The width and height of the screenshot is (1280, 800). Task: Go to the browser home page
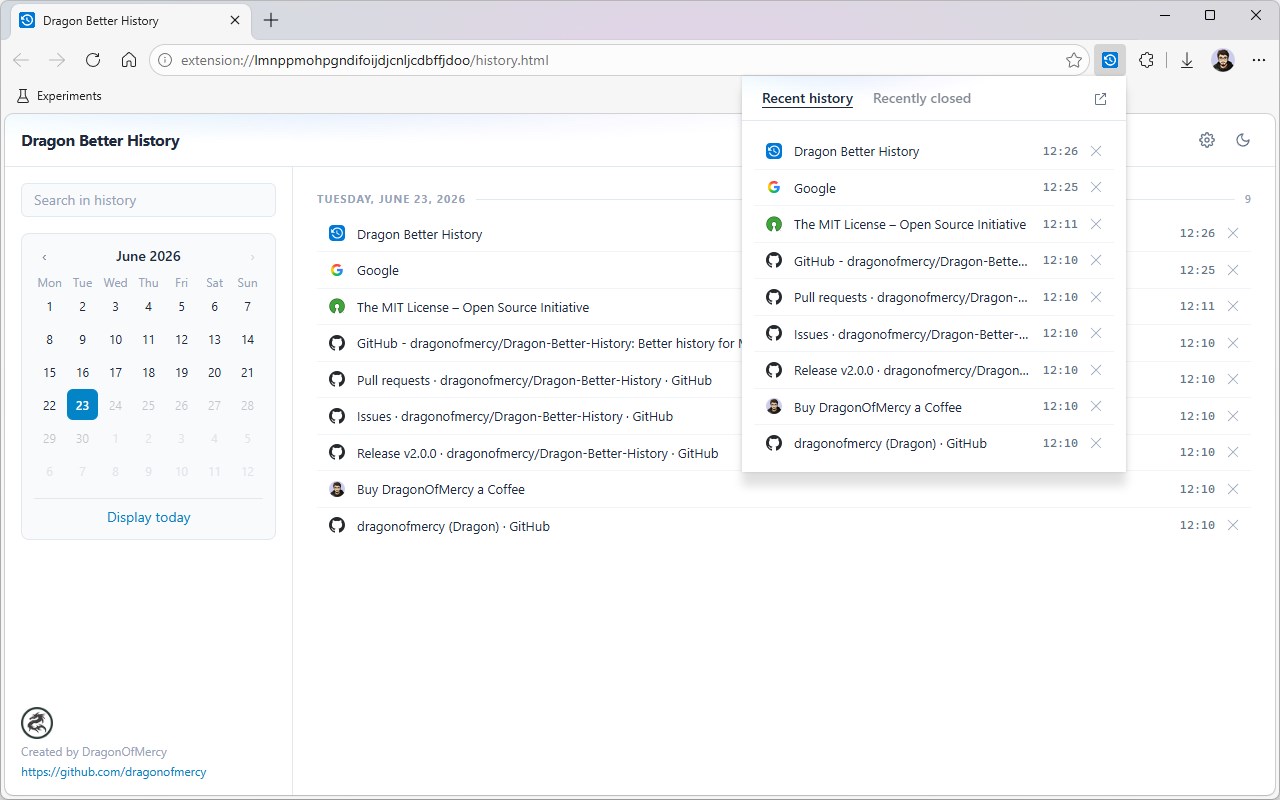pos(129,60)
